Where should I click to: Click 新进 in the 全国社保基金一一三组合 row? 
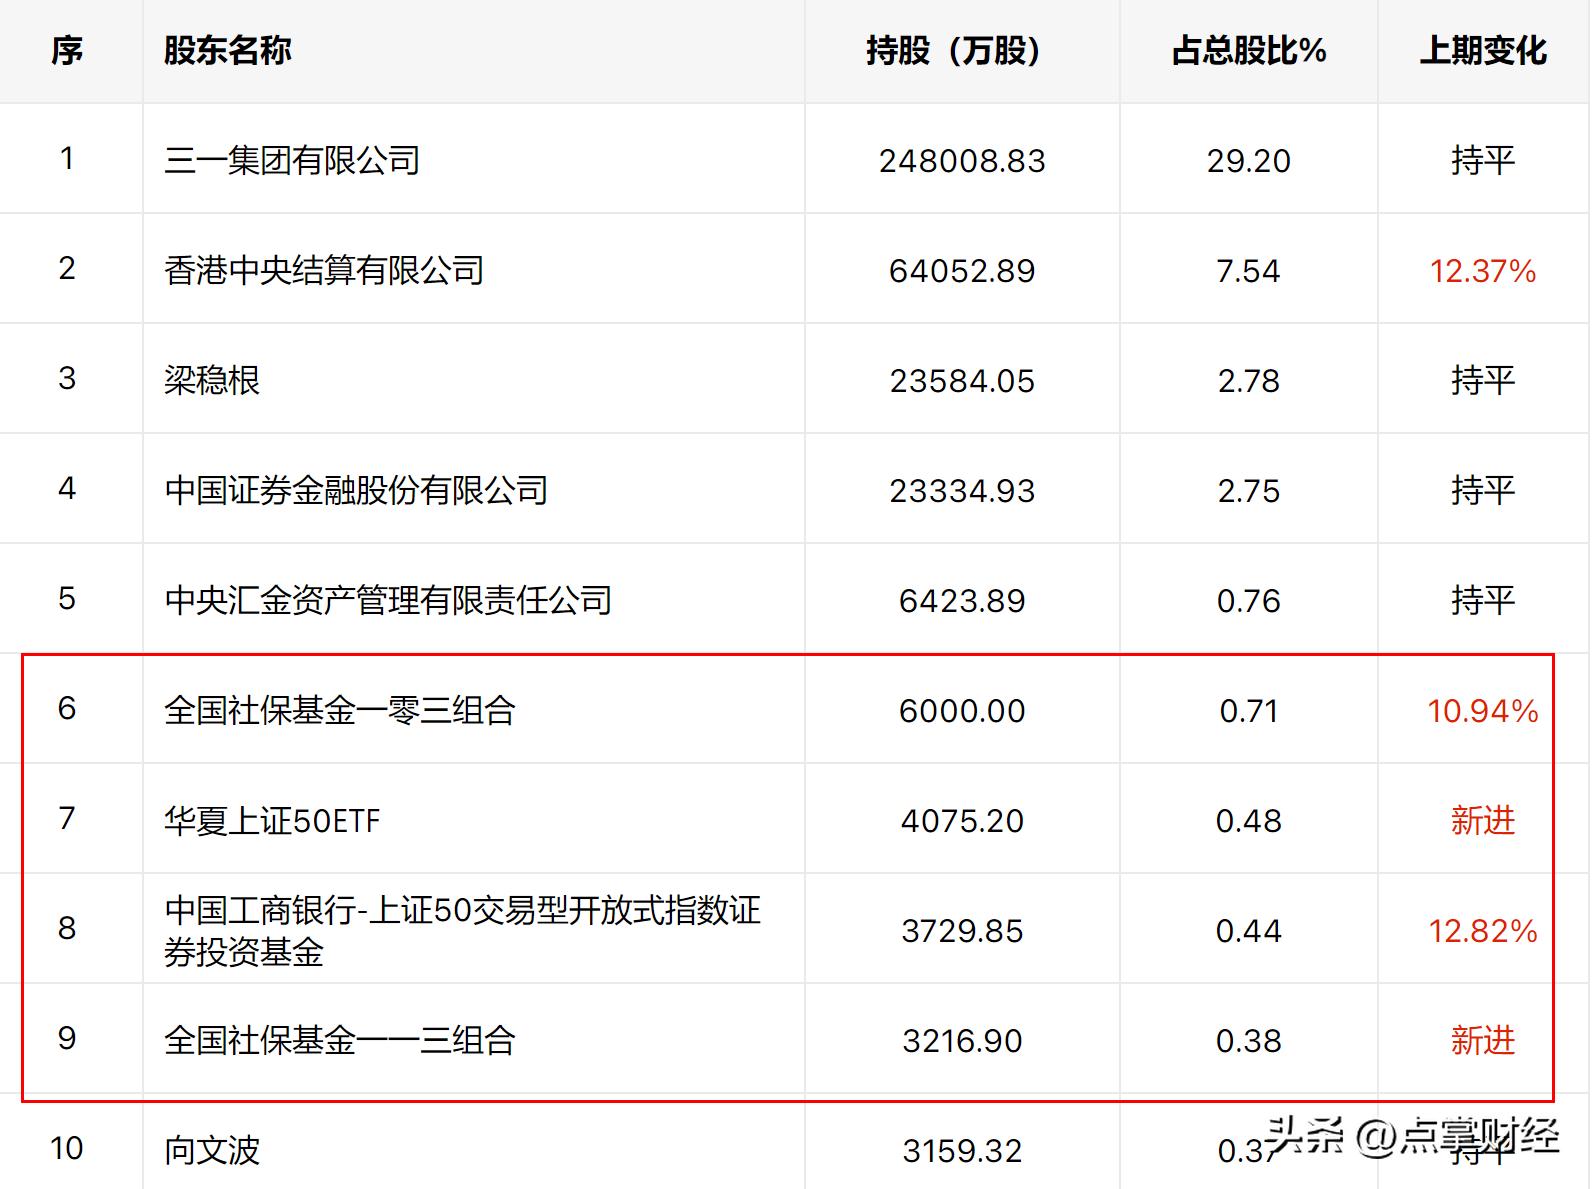[1483, 1040]
